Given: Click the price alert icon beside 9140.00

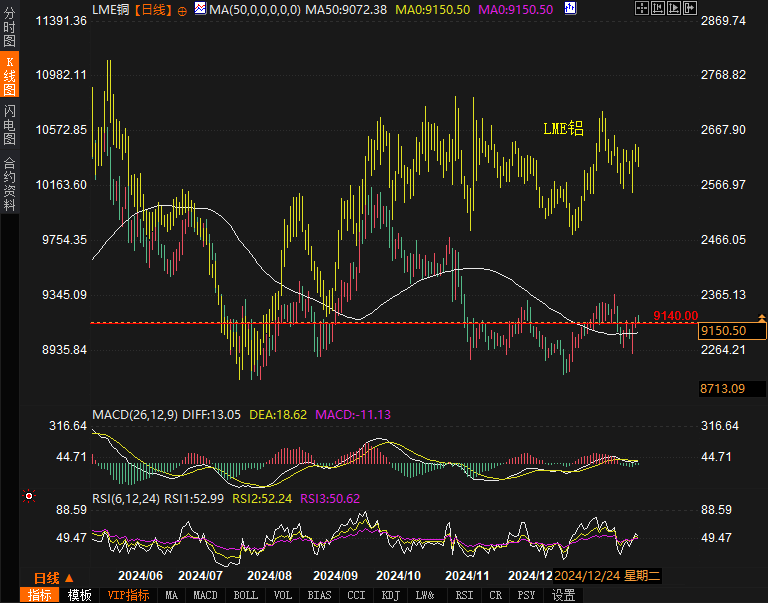Looking at the screenshot, I should coord(762,316).
